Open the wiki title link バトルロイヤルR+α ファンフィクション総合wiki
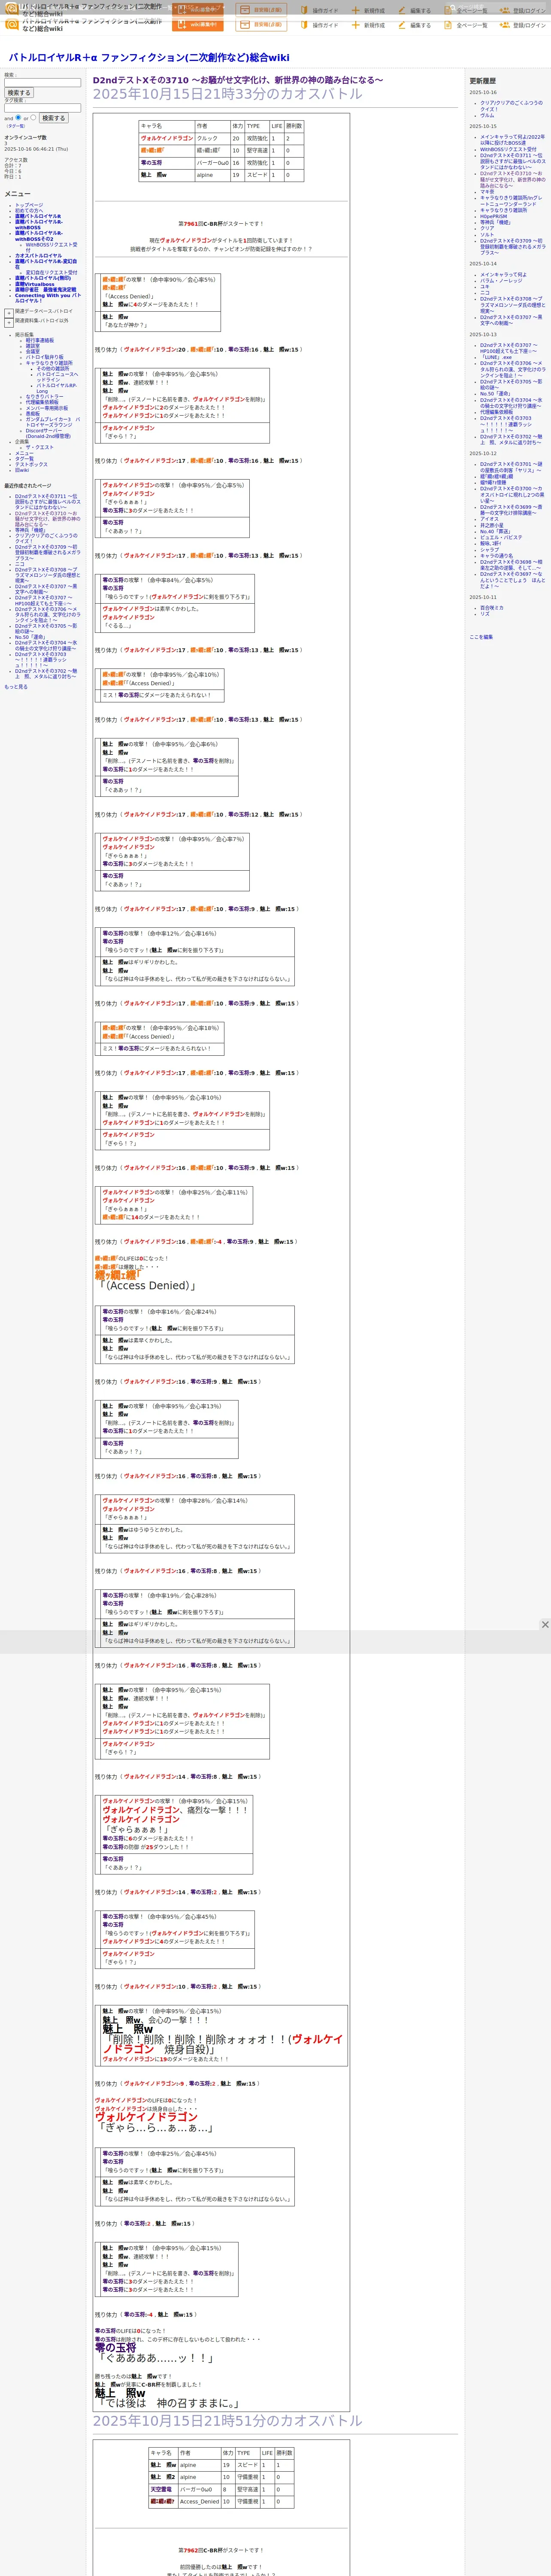The image size is (551, 2576). point(148,57)
